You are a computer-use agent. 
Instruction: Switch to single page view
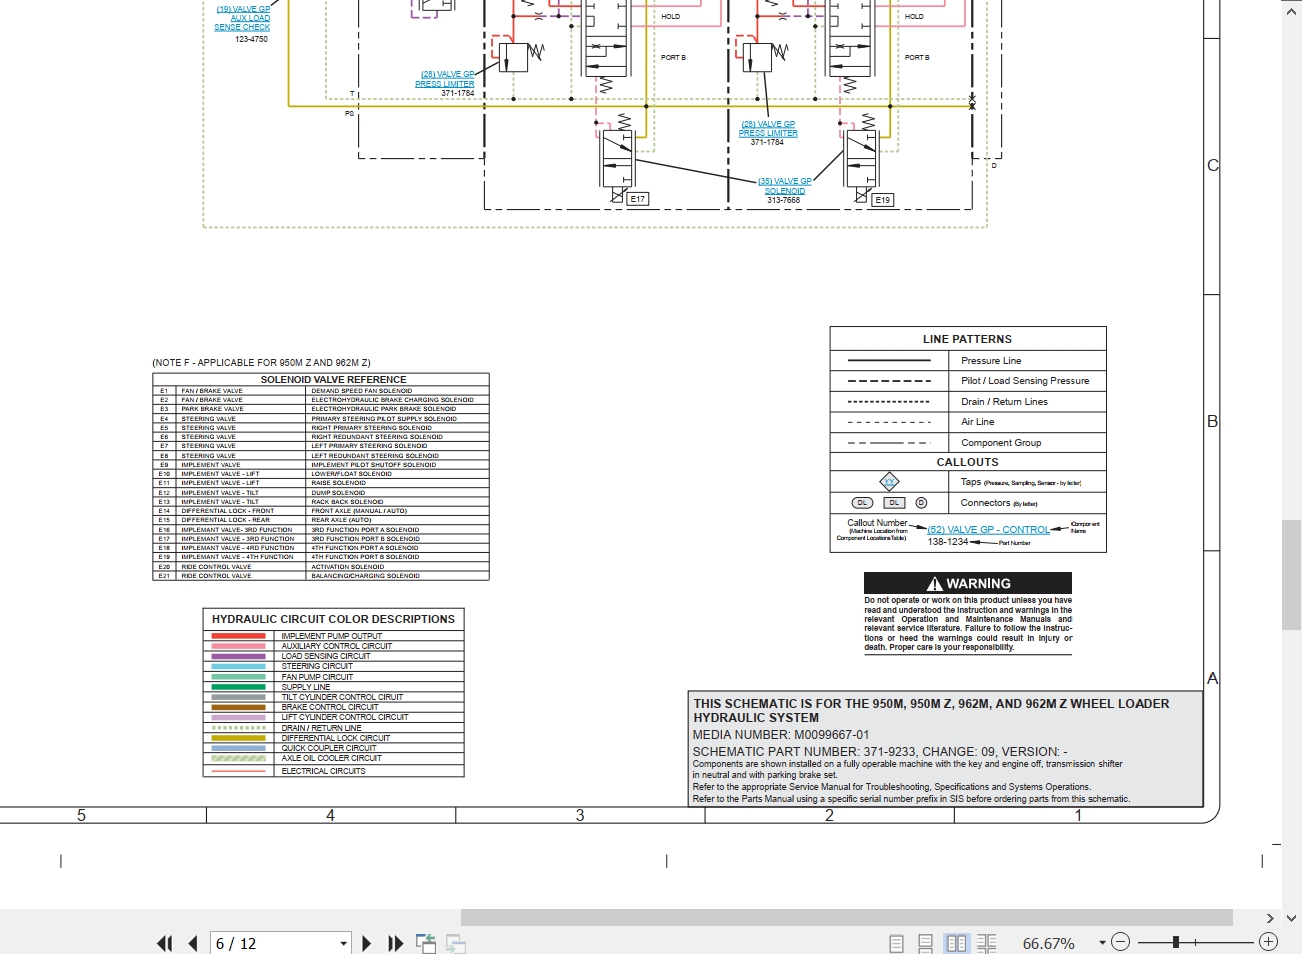(x=897, y=943)
